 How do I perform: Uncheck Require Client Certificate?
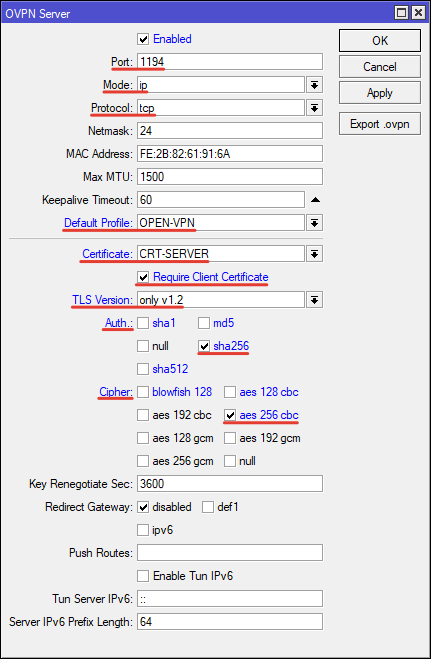pyautogui.click(x=143, y=277)
